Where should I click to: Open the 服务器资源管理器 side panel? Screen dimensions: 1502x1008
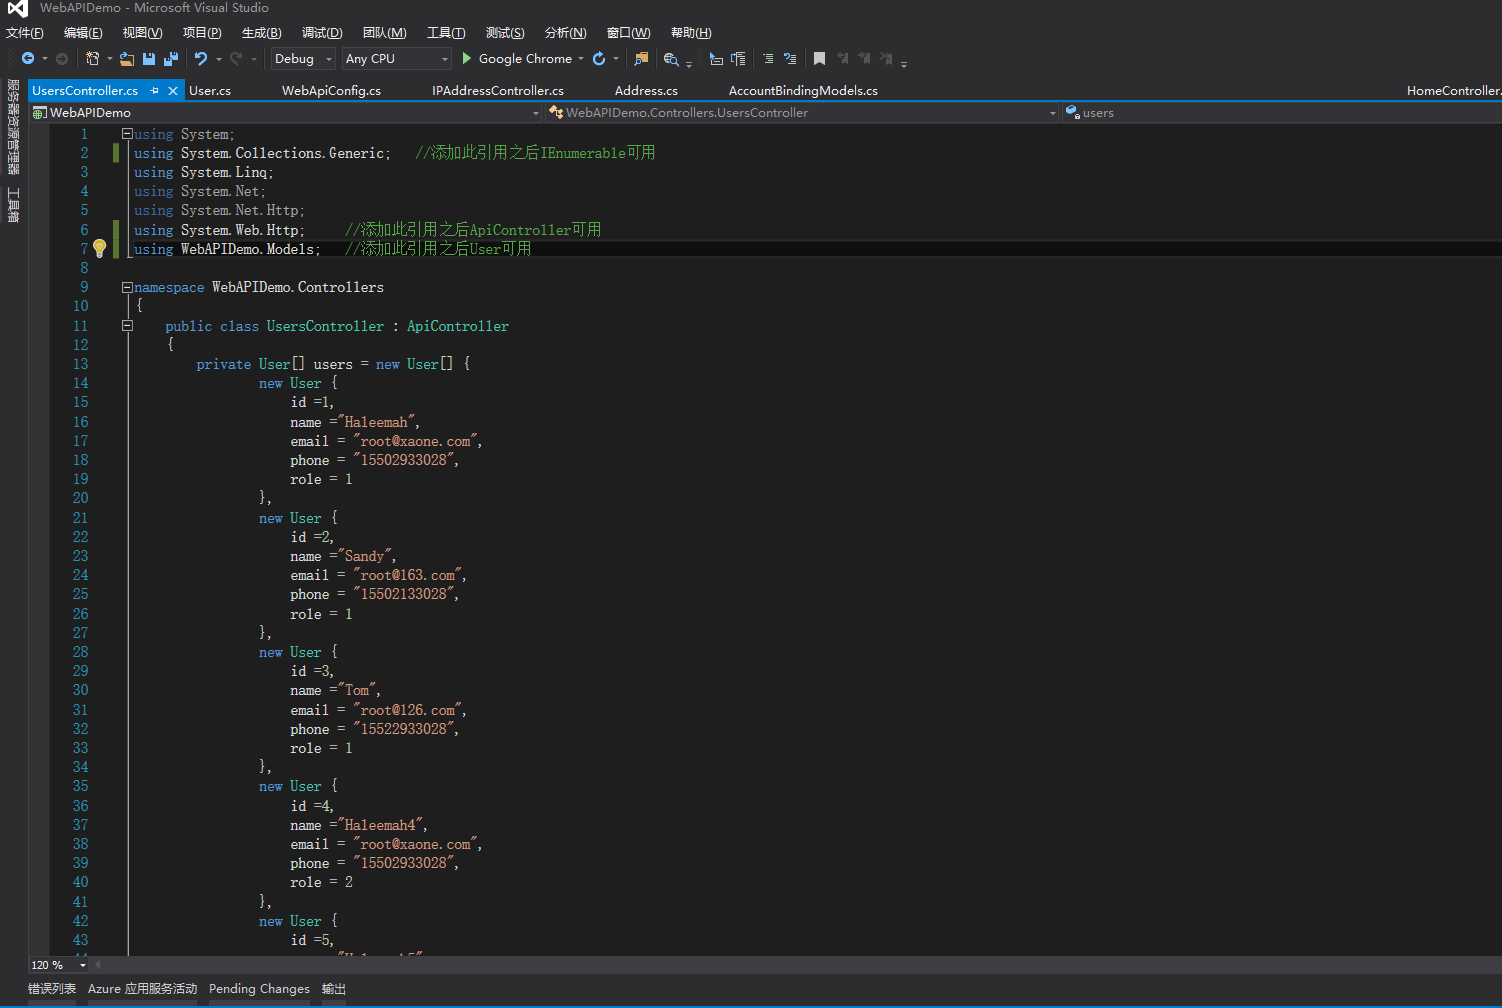click(13, 127)
